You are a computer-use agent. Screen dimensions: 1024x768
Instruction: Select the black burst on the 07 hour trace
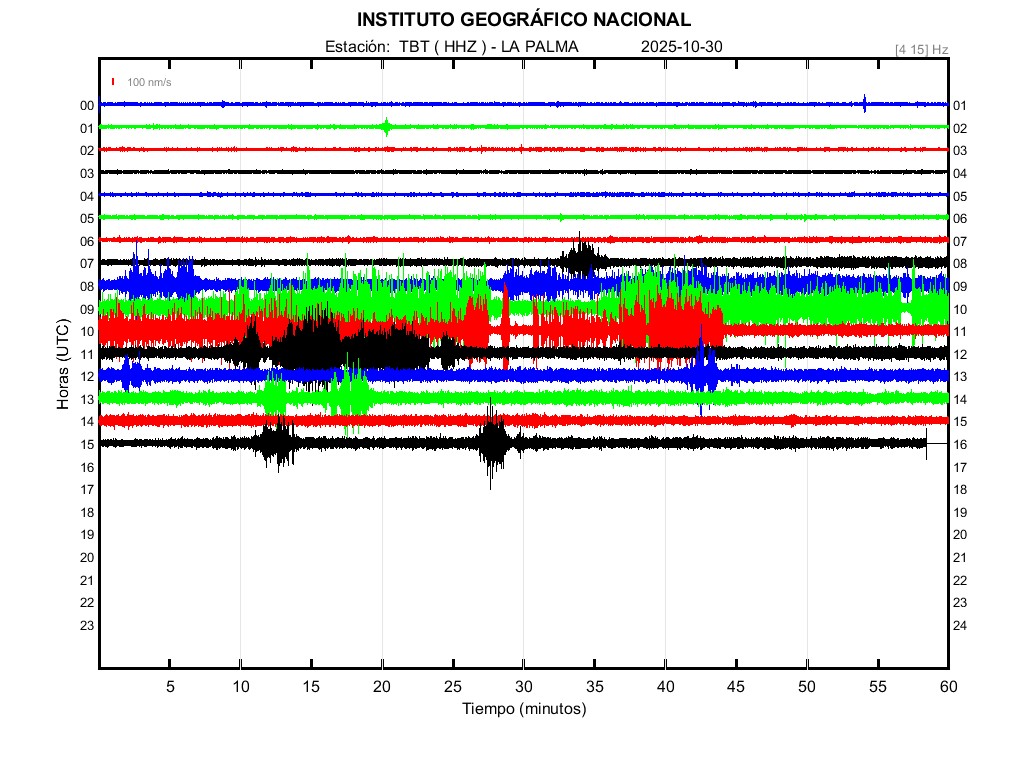pyautogui.click(x=580, y=259)
